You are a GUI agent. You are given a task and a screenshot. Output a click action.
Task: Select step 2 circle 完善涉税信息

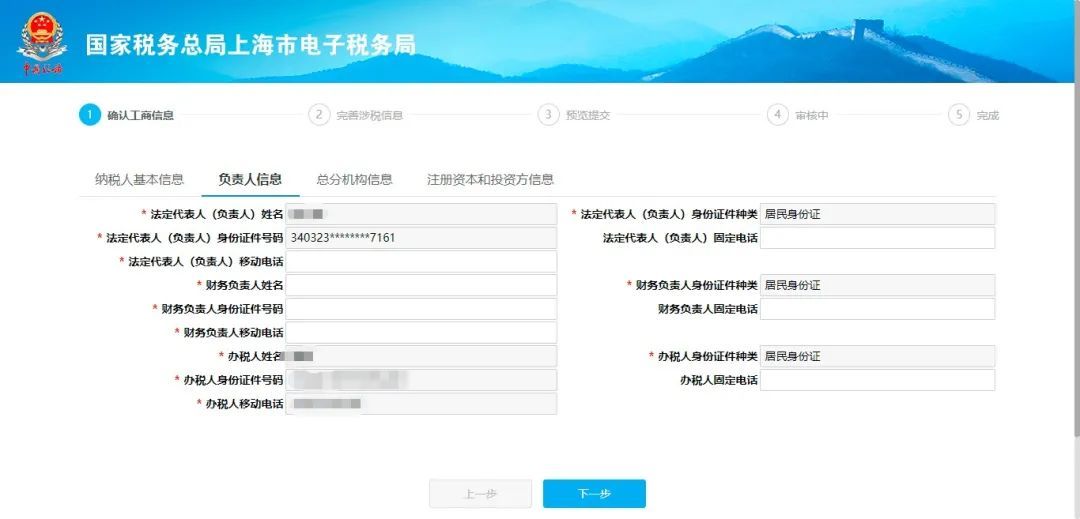click(x=319, y=115)
